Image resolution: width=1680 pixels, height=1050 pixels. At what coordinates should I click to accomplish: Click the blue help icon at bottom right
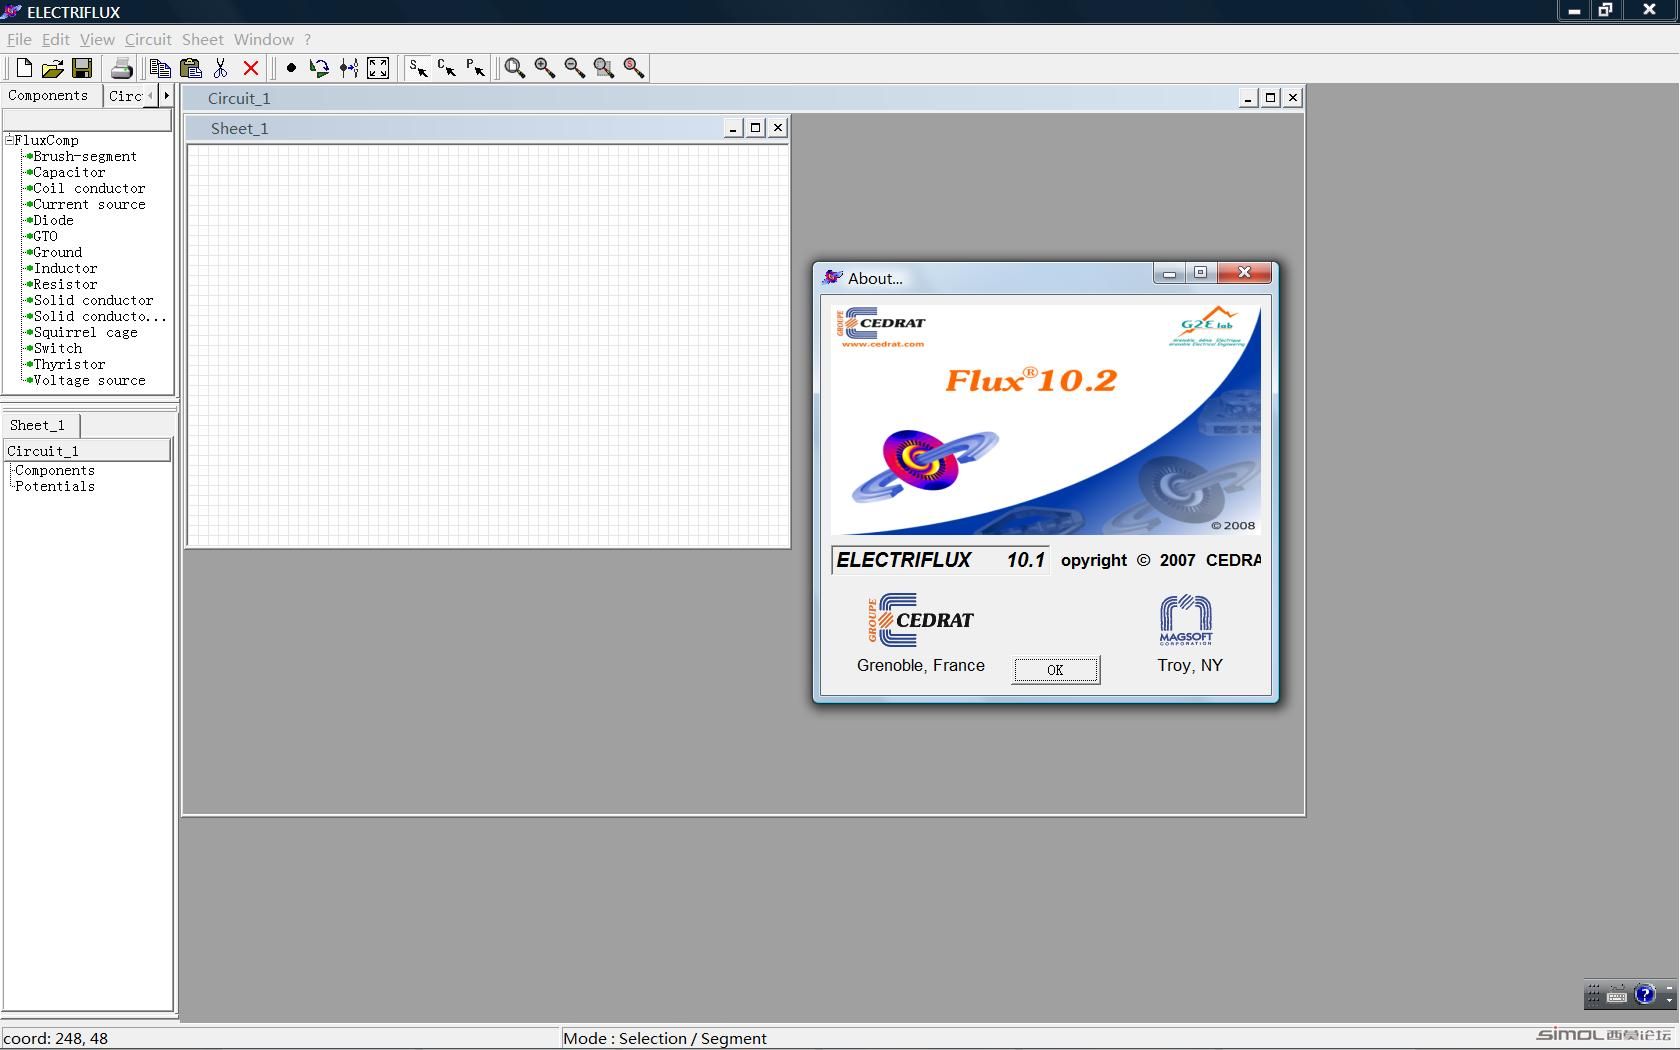pos(1644,994)
